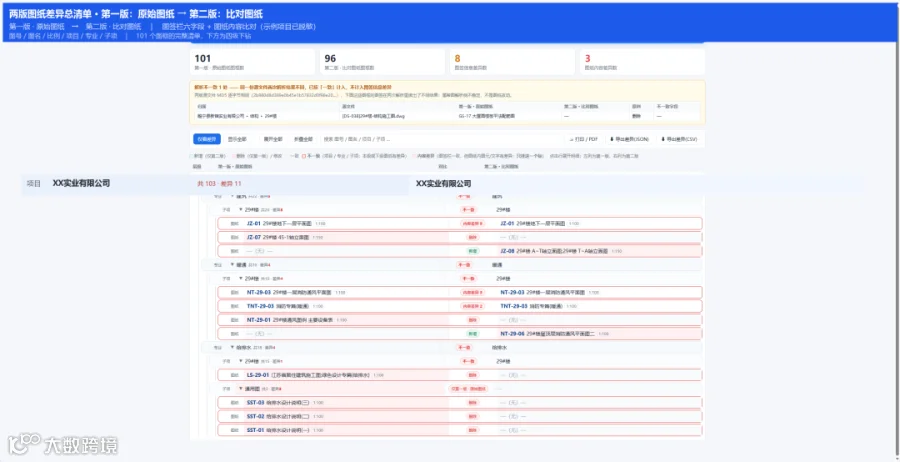Collapse the 通用图 sub-item group
Screen dimensions: 900x462
pos(241,389)
